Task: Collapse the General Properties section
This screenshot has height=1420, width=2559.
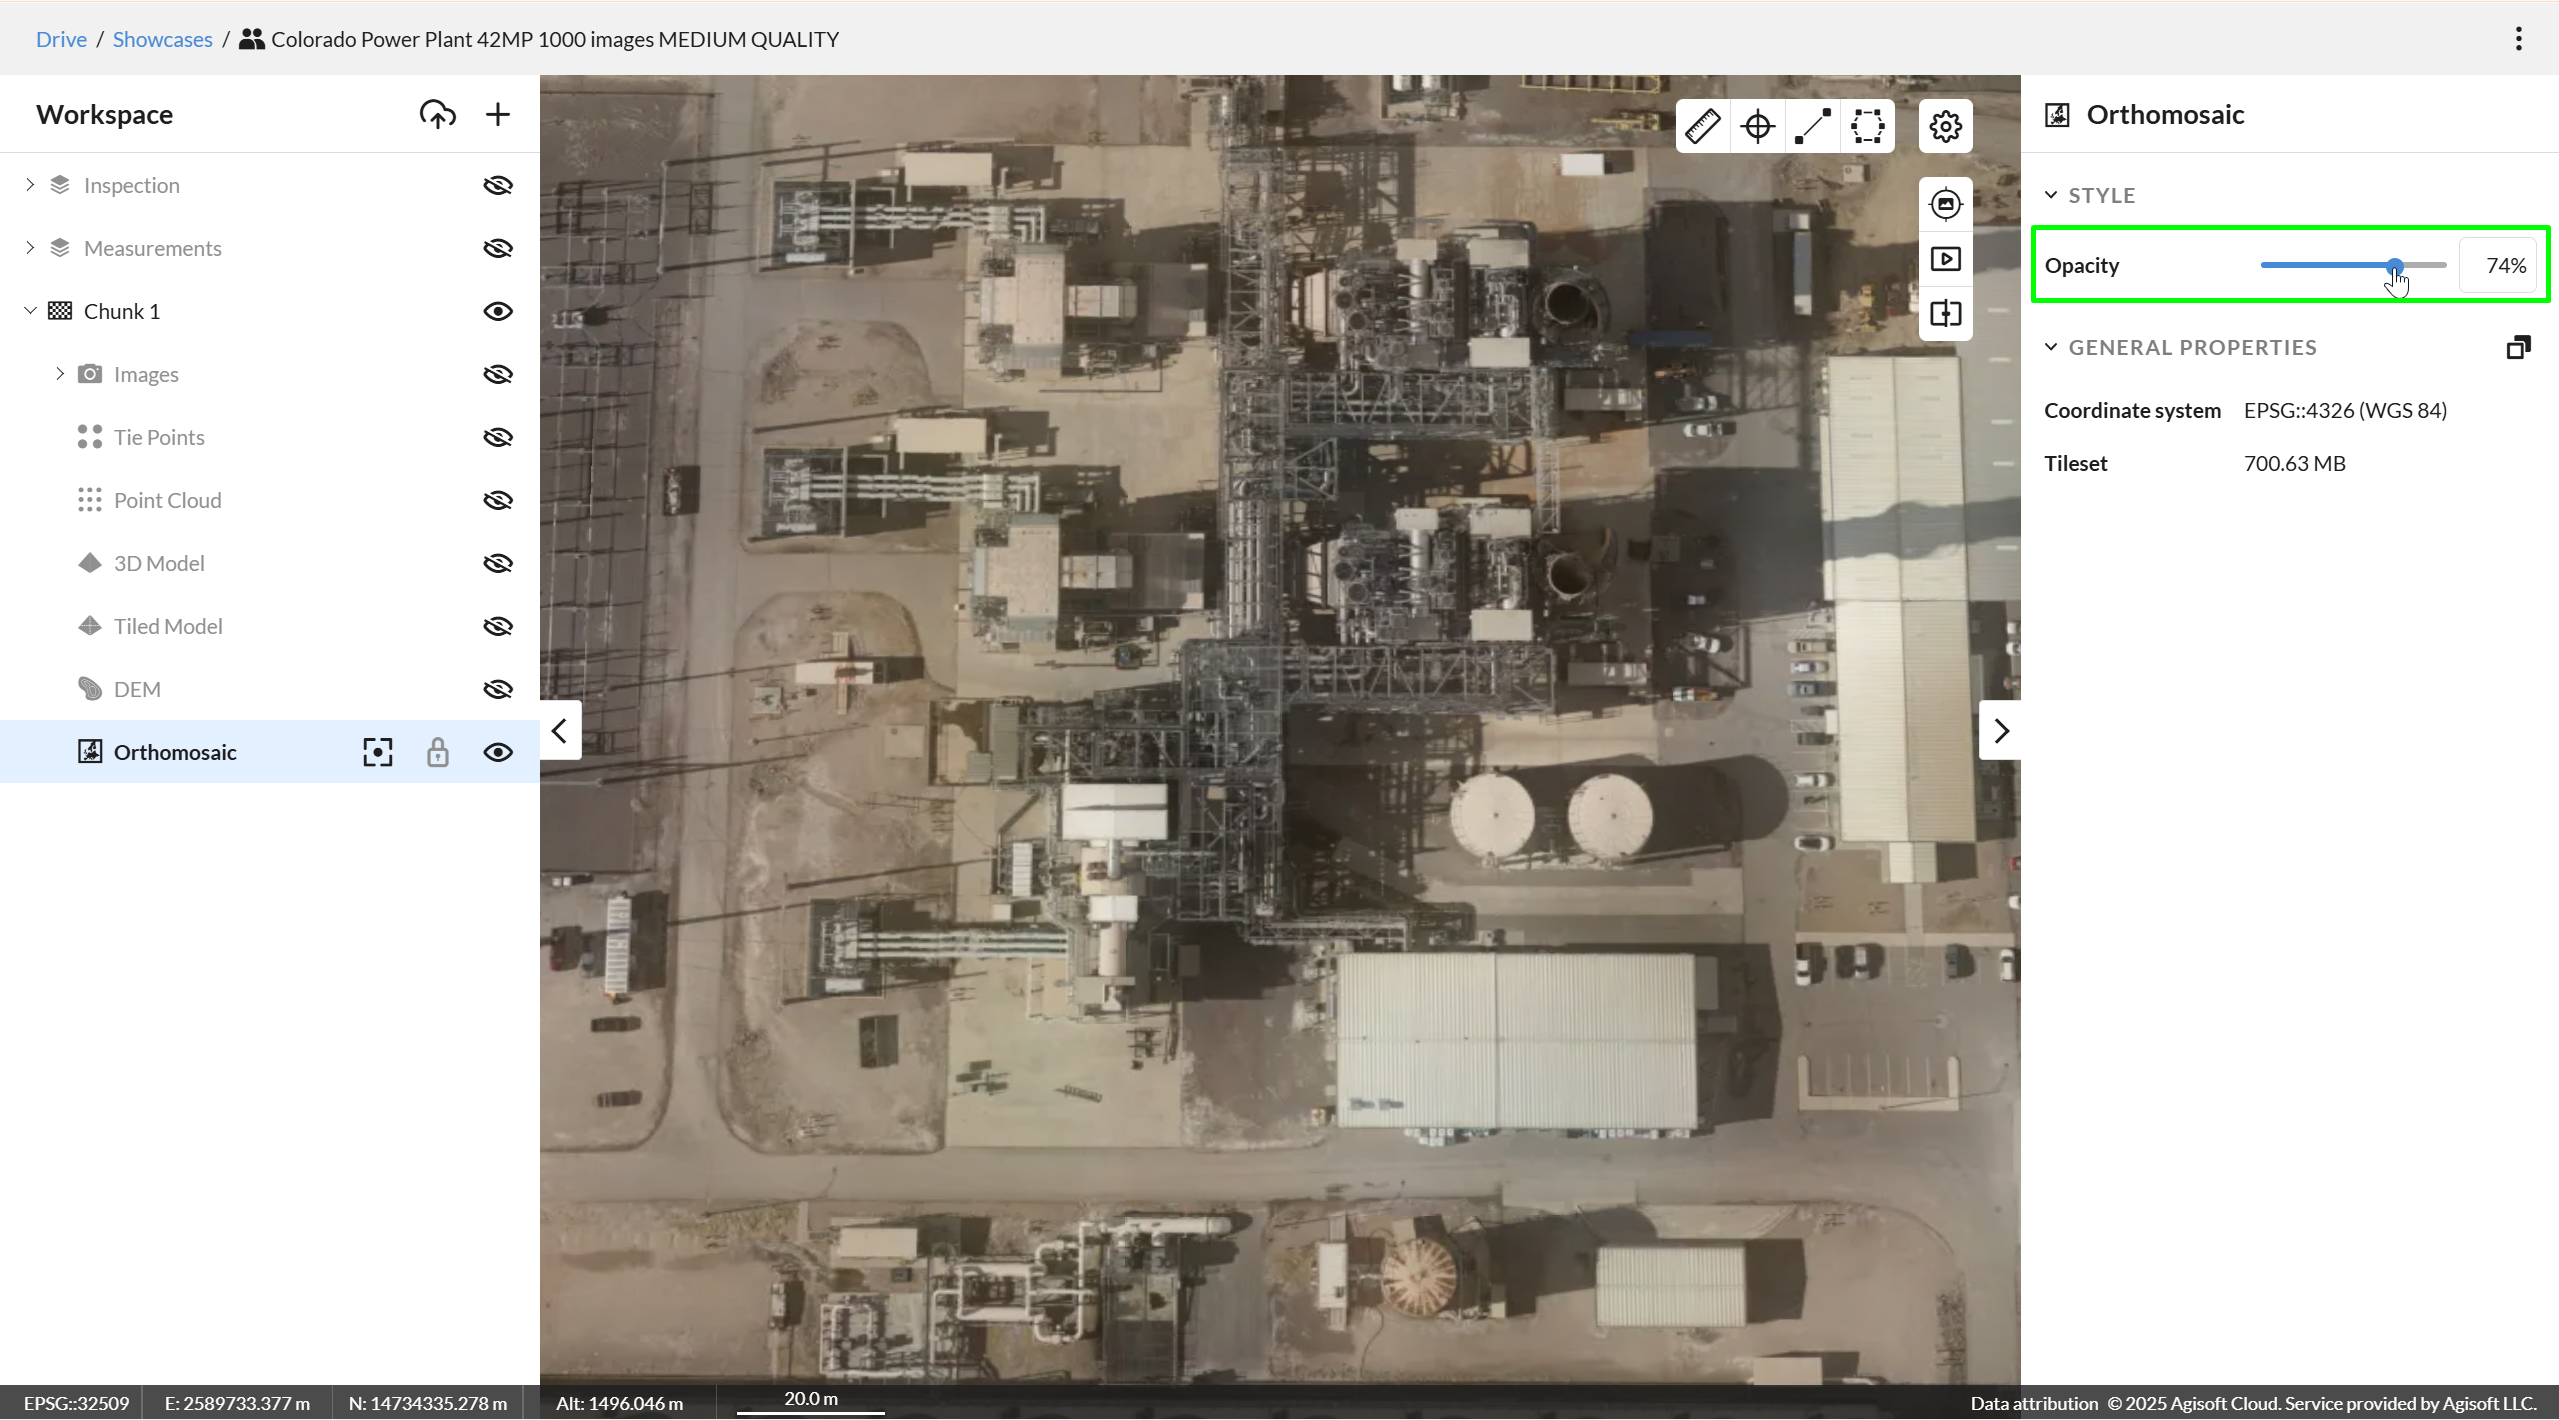Action: 2051,347
